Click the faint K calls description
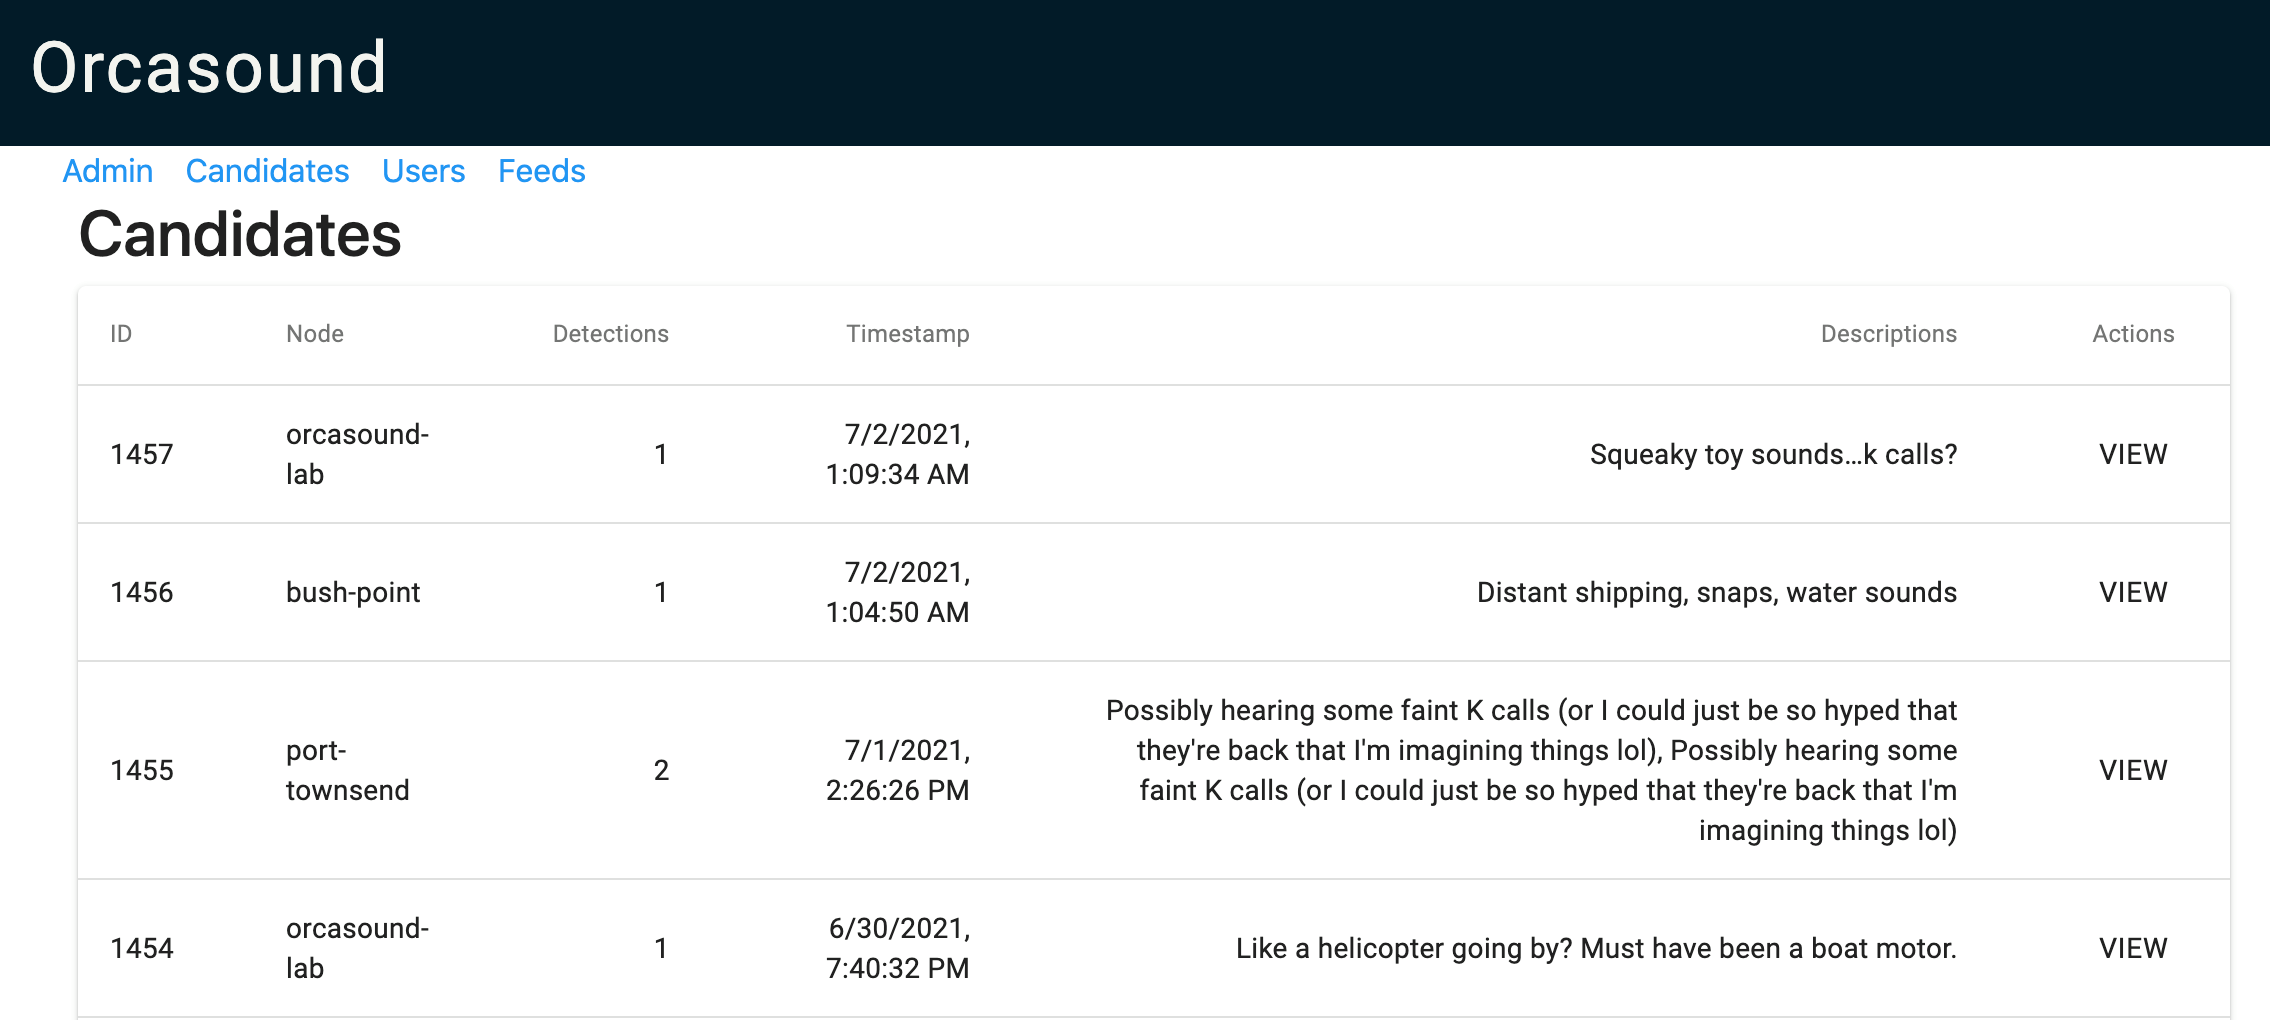Viewport: 2270px width, 1020px height. [x=1531, y=770]
